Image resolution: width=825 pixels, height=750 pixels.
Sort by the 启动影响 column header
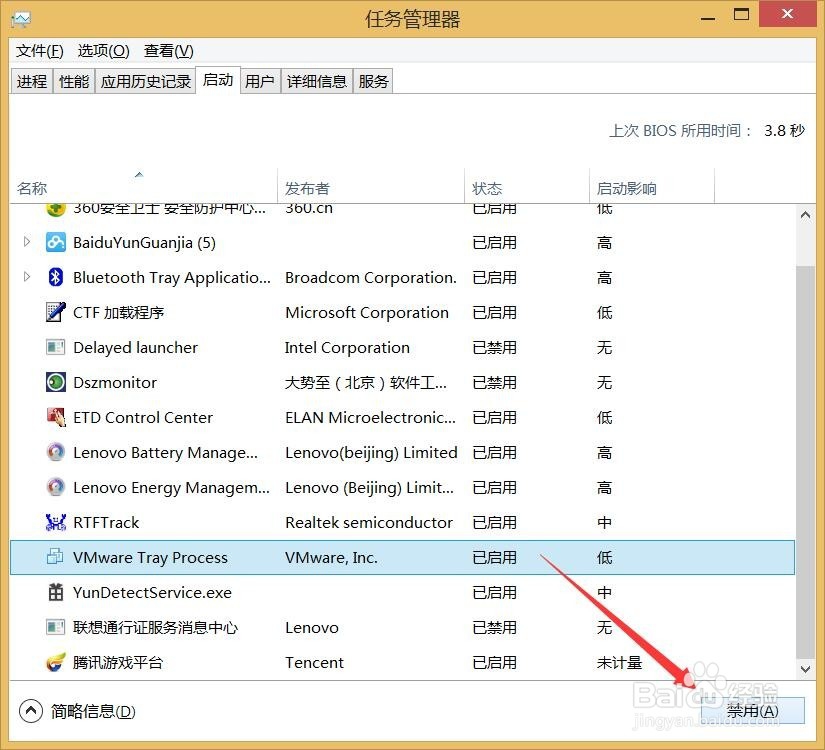tap(652, 188)
